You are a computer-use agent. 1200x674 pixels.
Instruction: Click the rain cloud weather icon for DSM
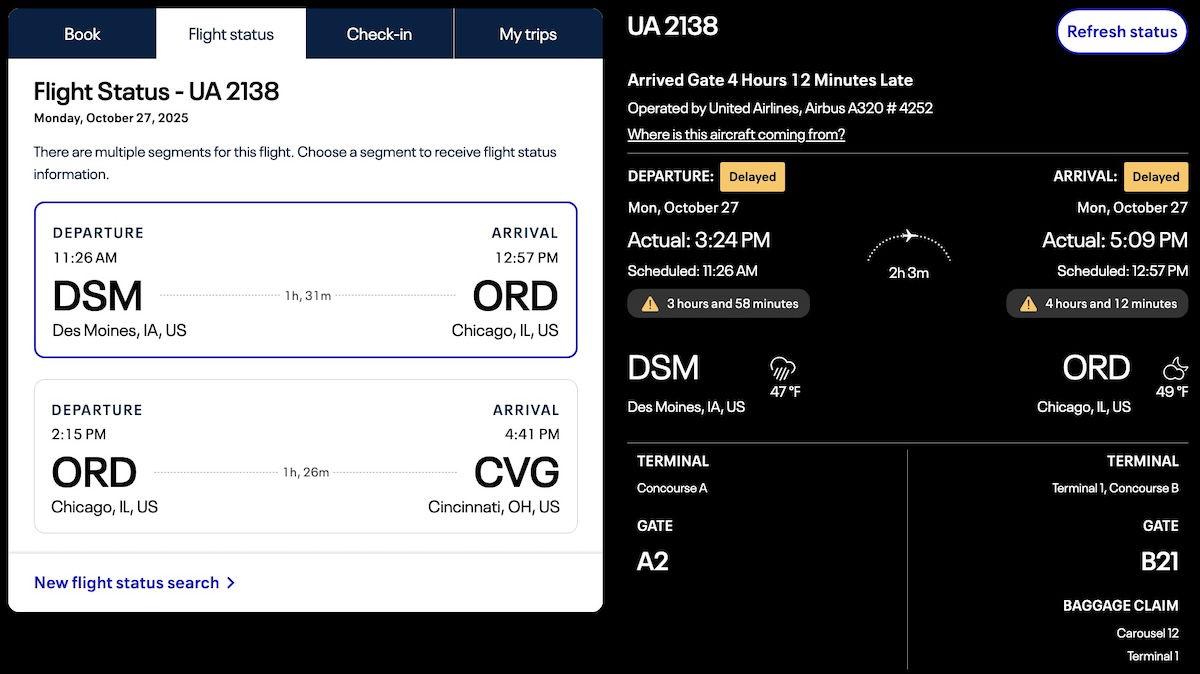point(783,367)
